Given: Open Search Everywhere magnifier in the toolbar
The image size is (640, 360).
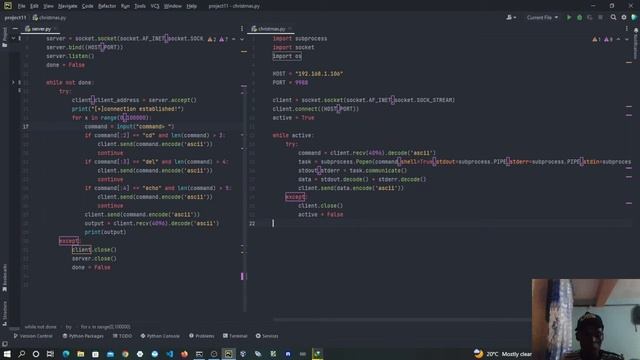Looking at the screenshot, I should point(613,18).
